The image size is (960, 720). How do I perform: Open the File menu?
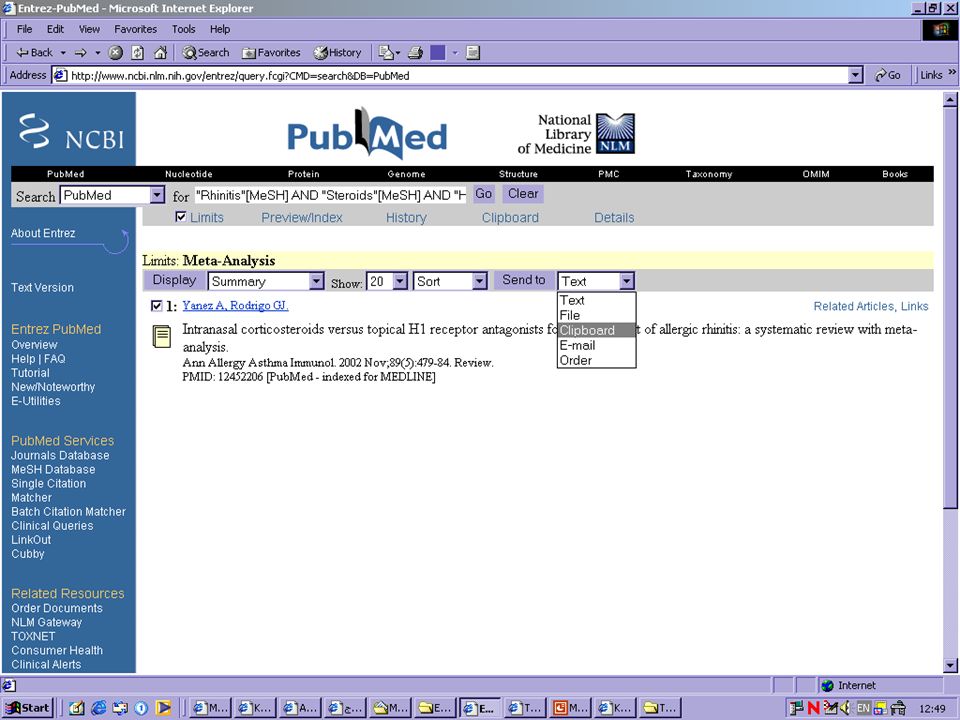24,29
